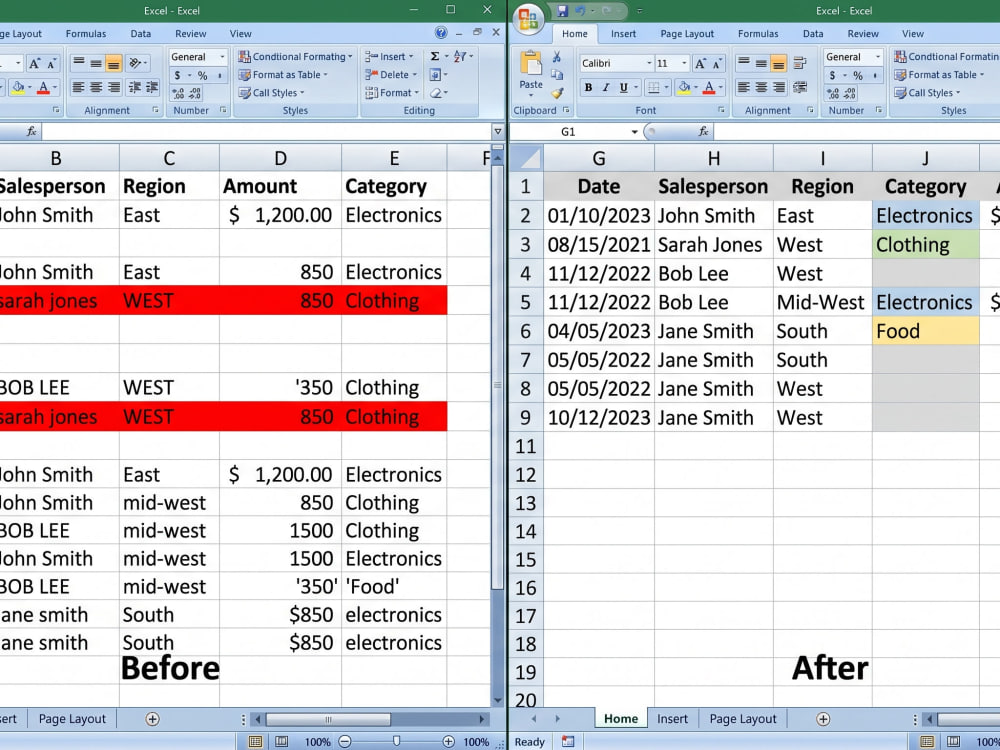
Task: Click the Insert Function fx icon in right window
Action: click(x=703, y=131)
